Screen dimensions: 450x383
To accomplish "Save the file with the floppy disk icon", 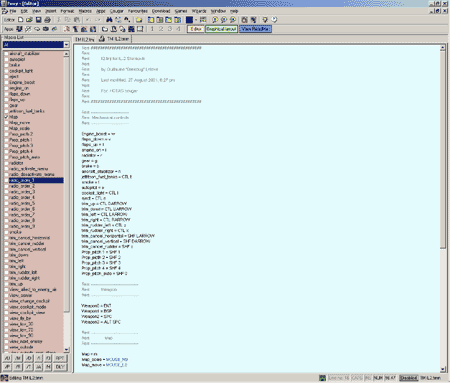I will 38,20.
